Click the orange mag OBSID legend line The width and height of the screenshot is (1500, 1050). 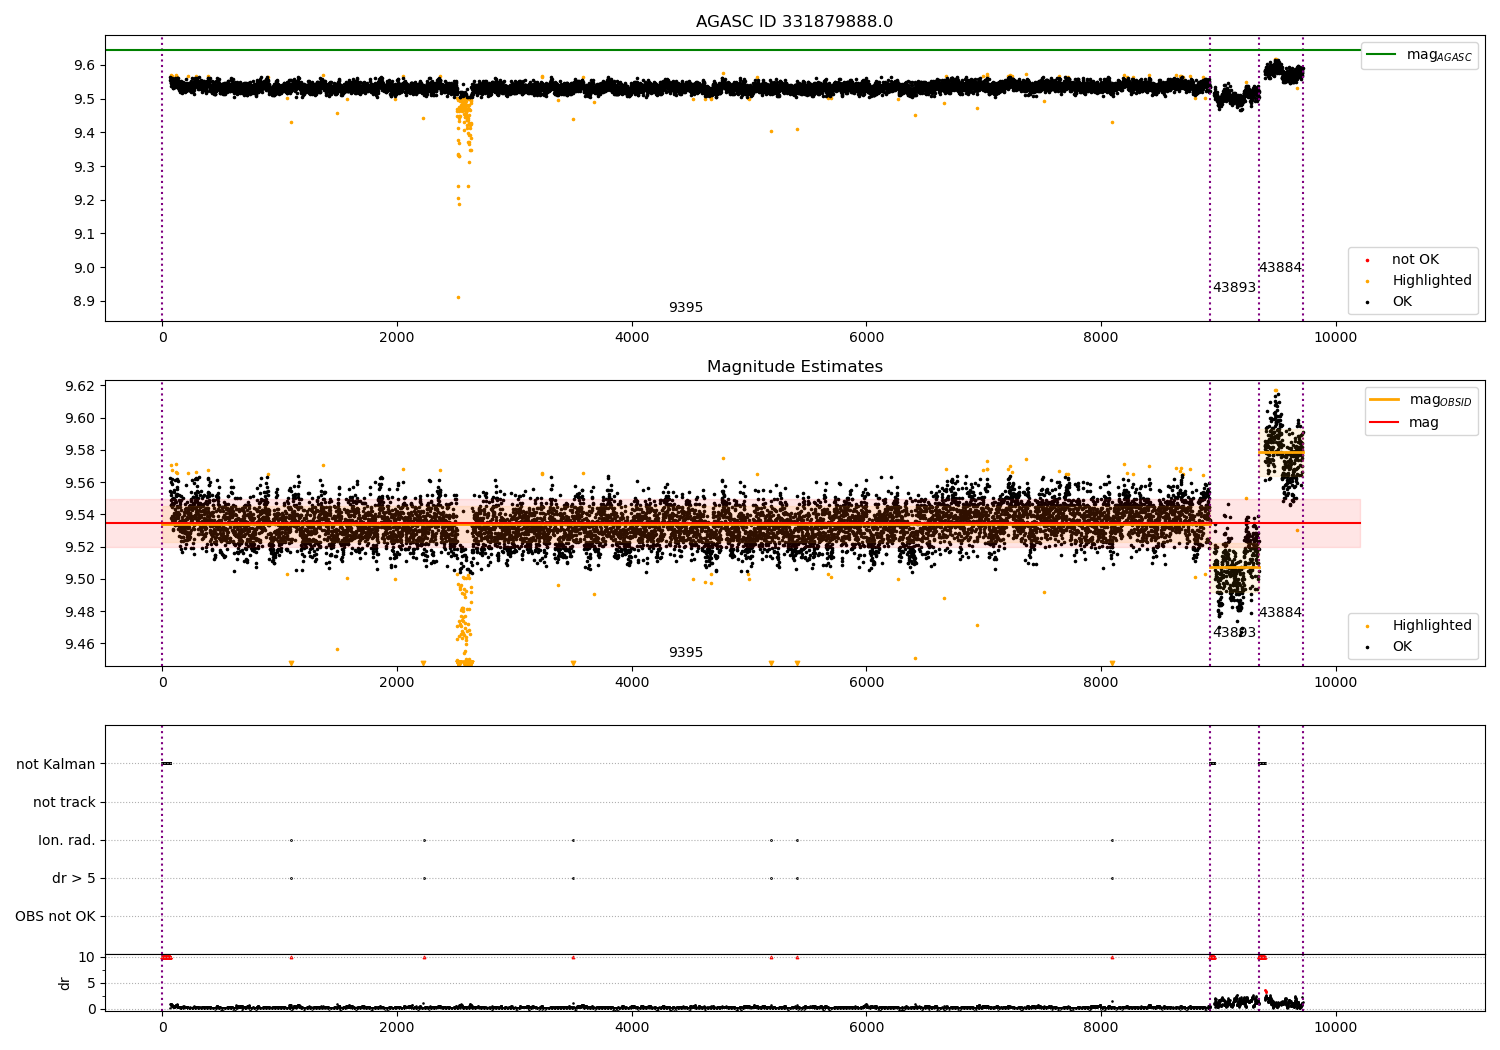click(1384, 400)
